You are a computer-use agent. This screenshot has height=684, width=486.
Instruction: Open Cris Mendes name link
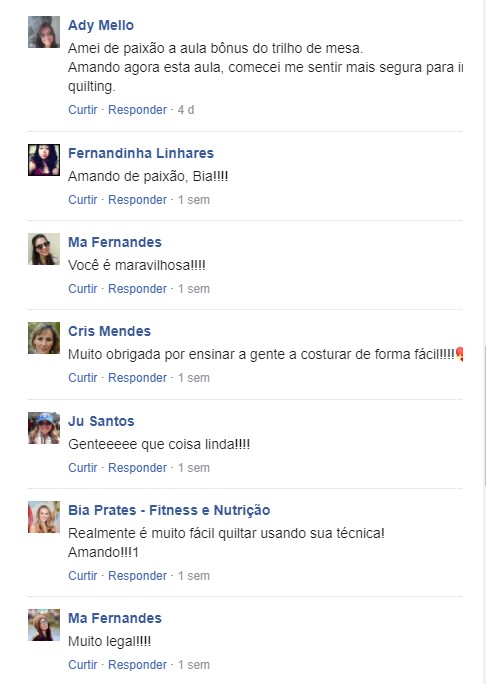coord(110,331)
